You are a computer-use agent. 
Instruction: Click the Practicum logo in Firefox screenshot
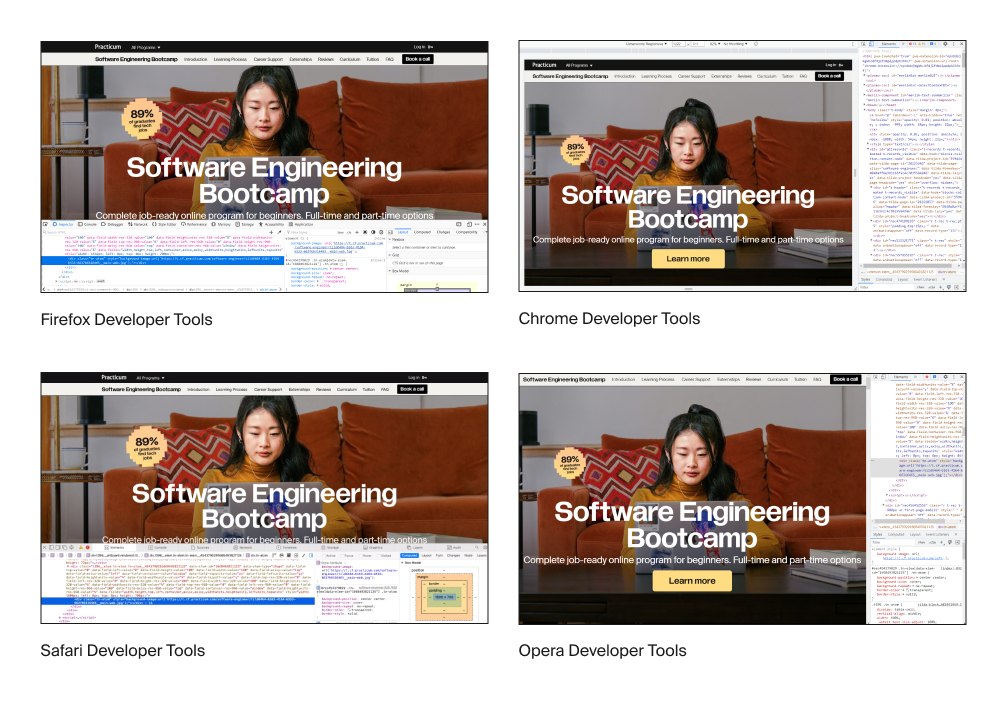pos(108,47)
